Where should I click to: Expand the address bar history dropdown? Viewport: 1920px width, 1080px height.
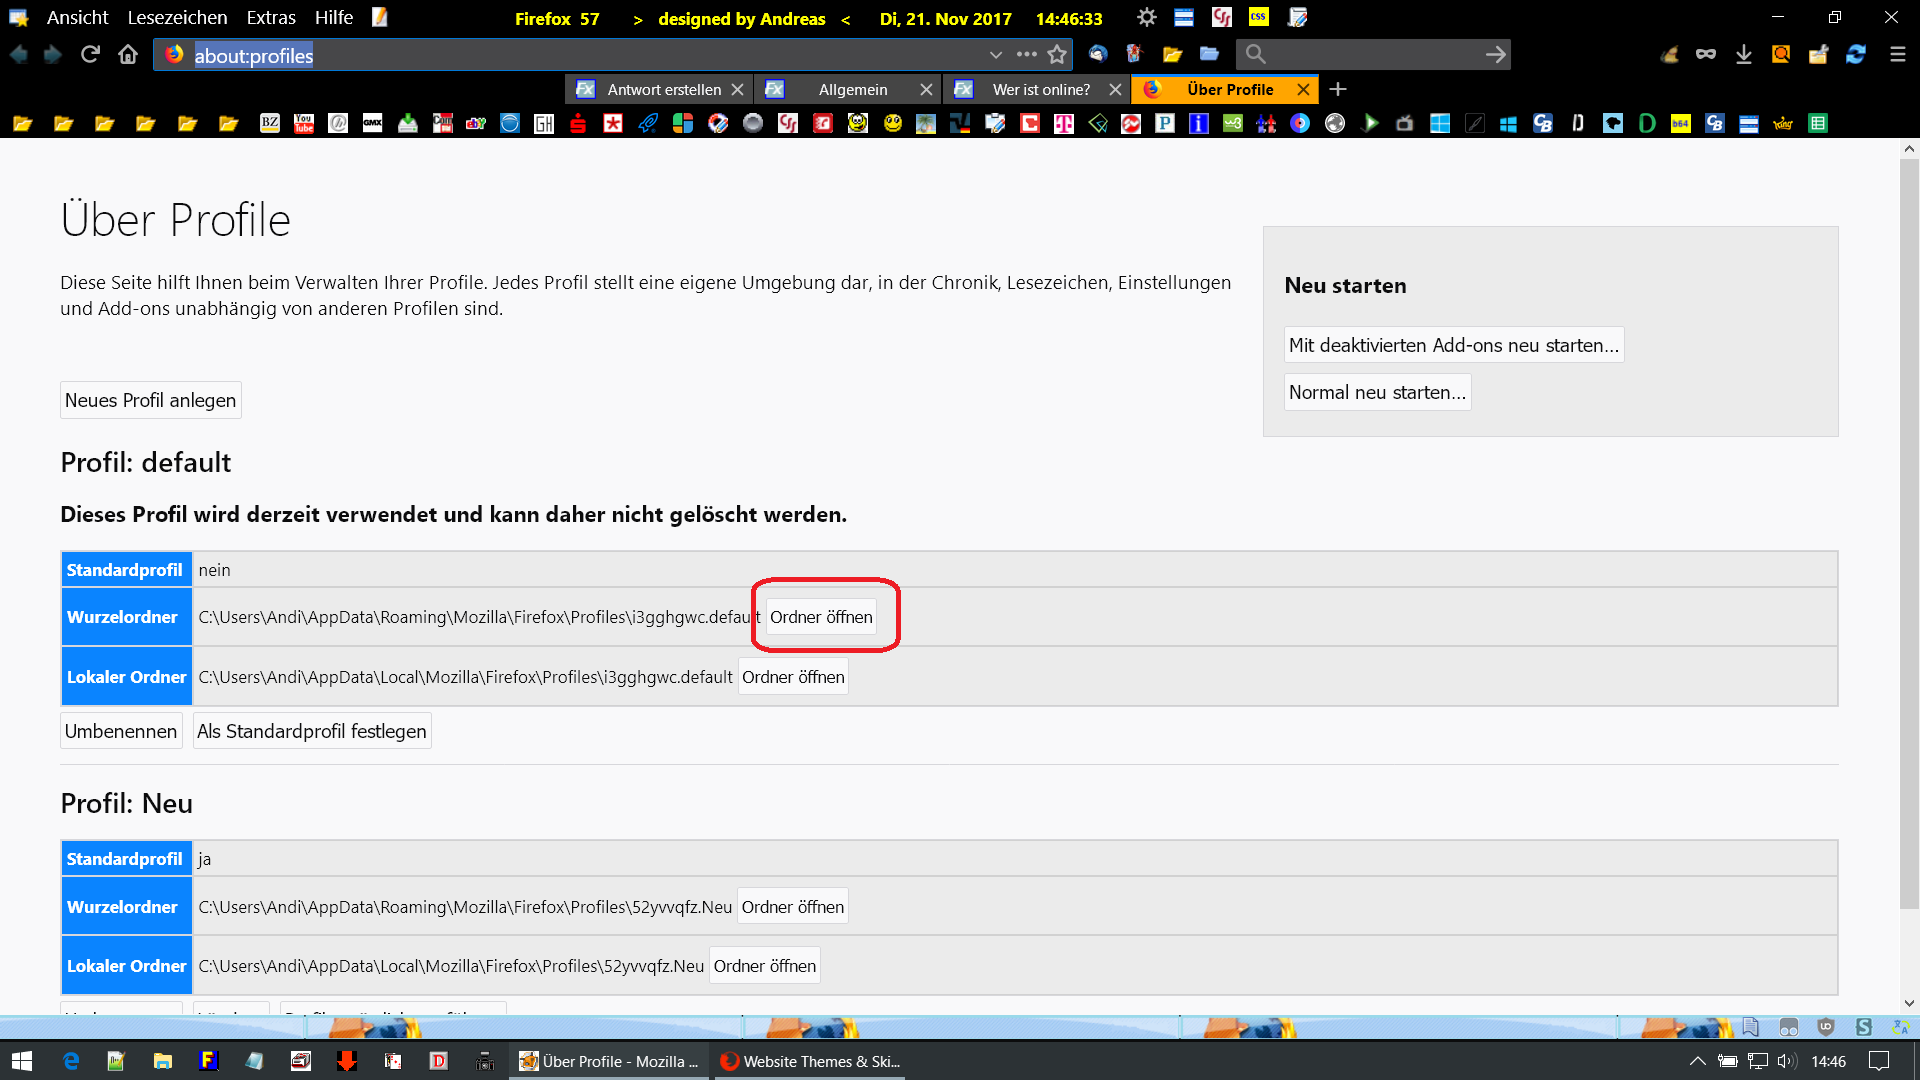pos(995,54)
